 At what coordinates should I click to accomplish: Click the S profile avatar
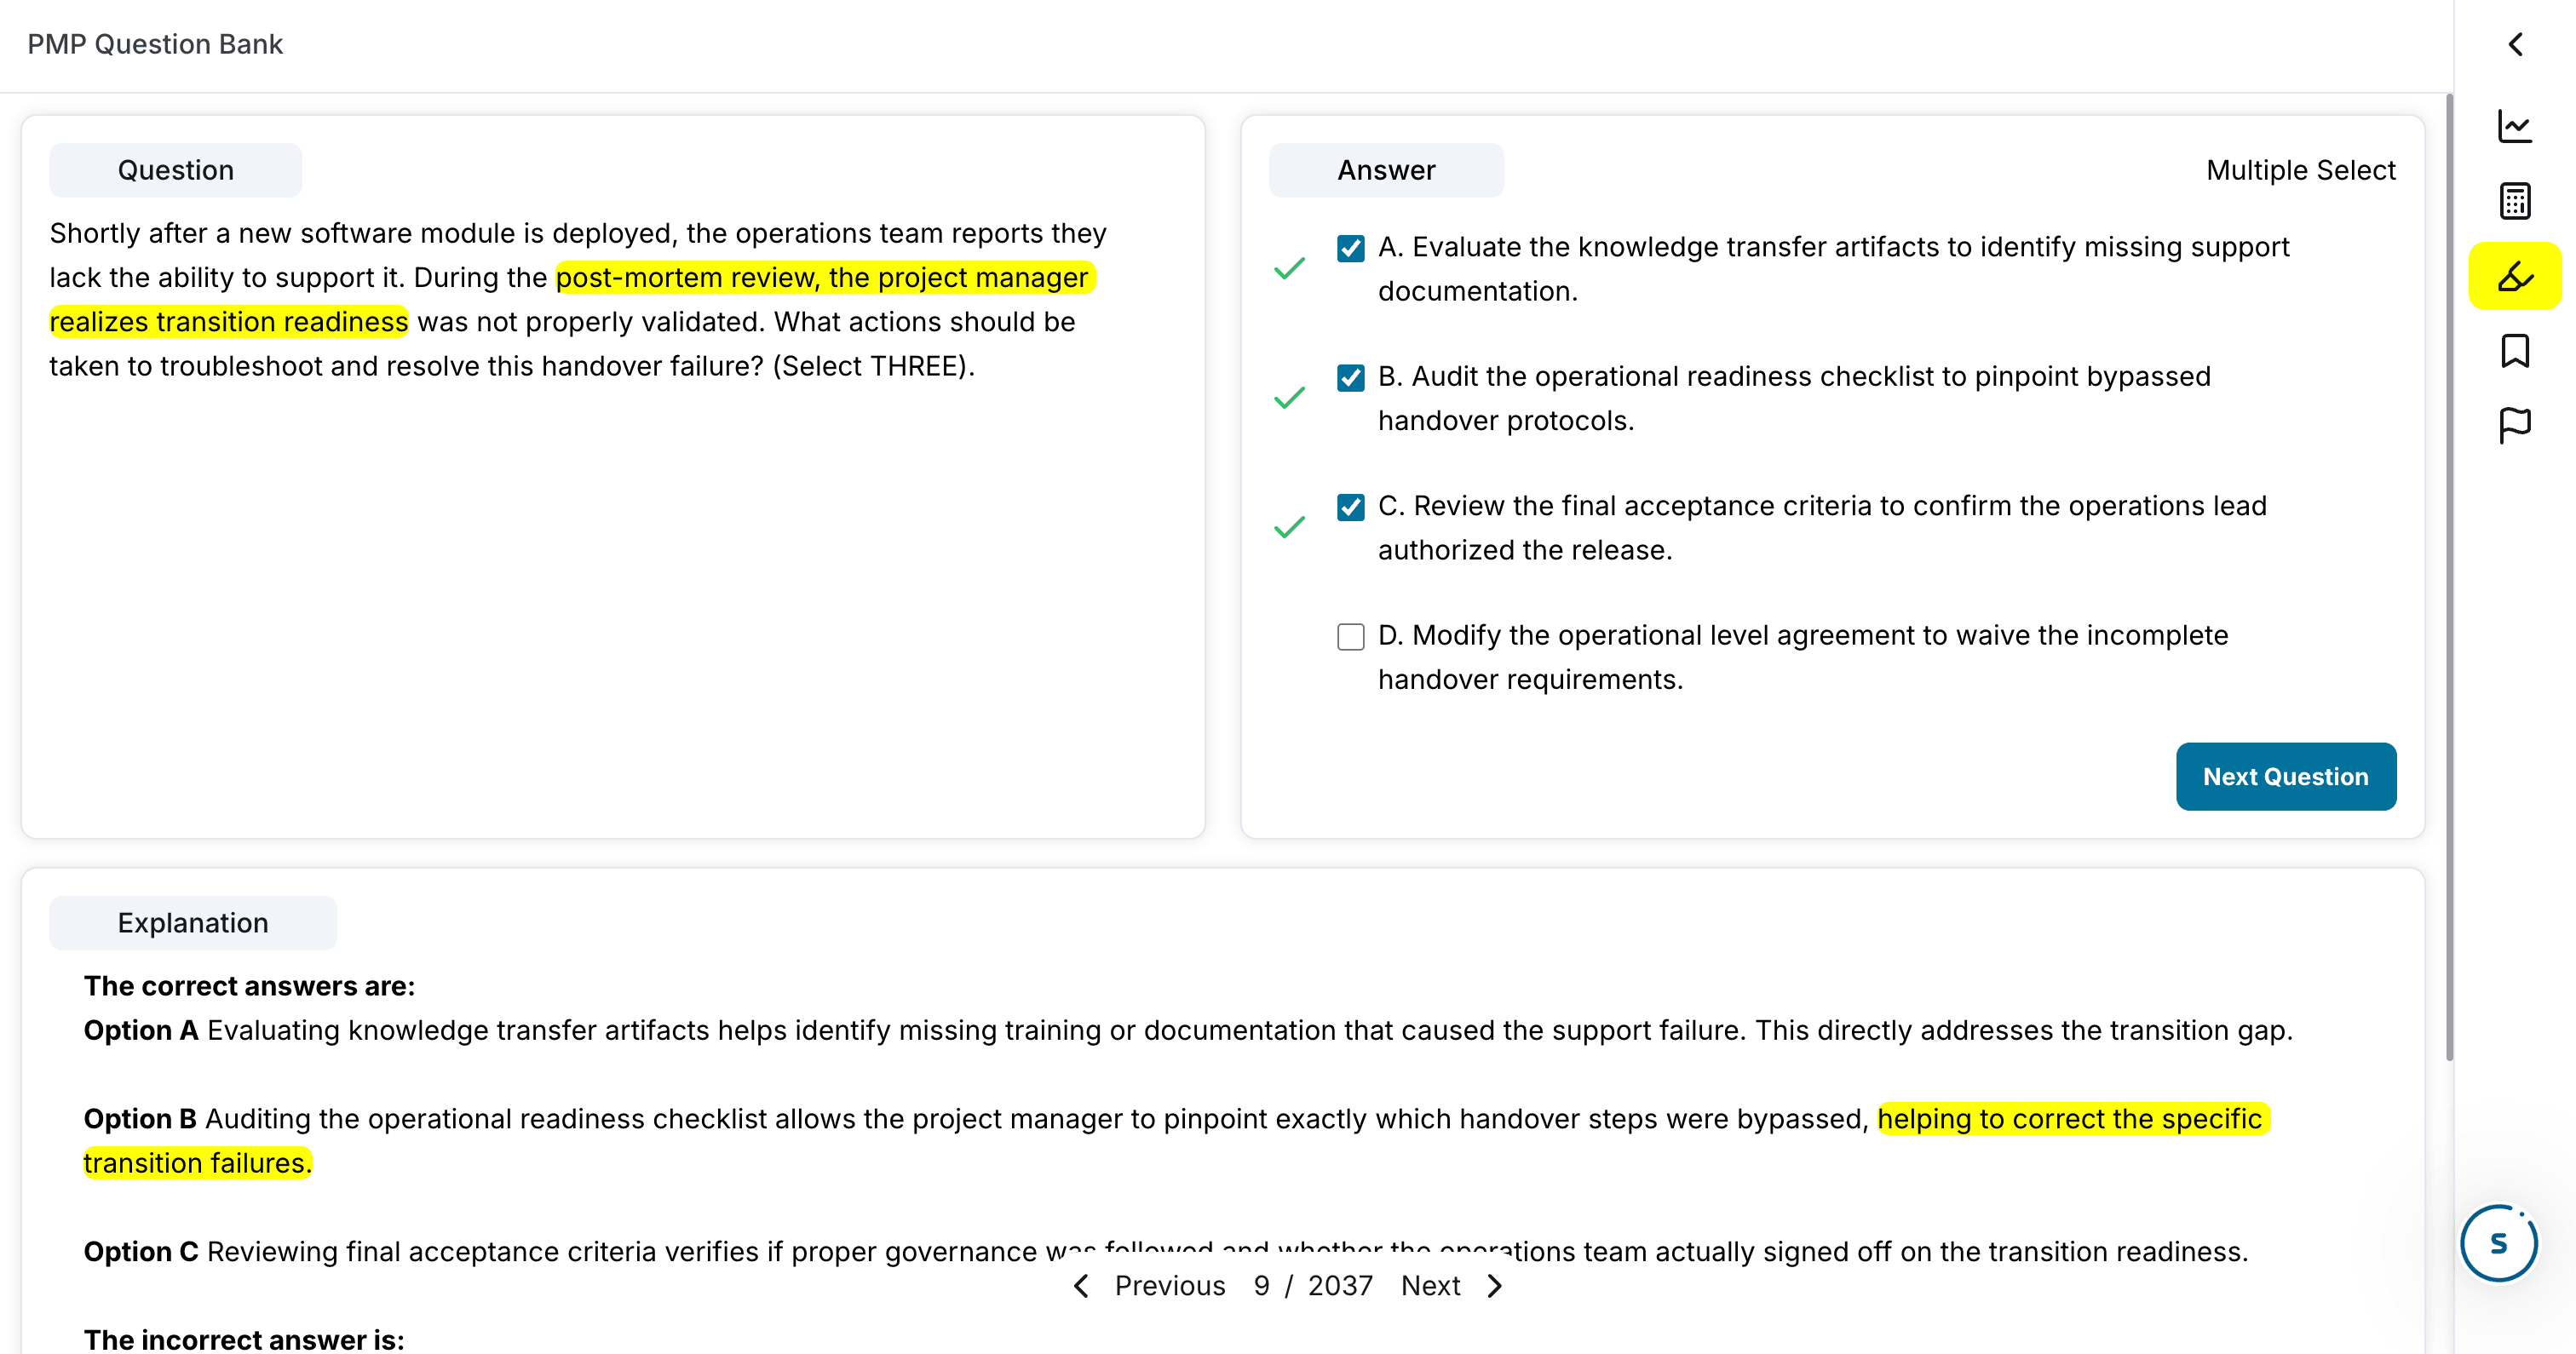click(2498, 1243)
